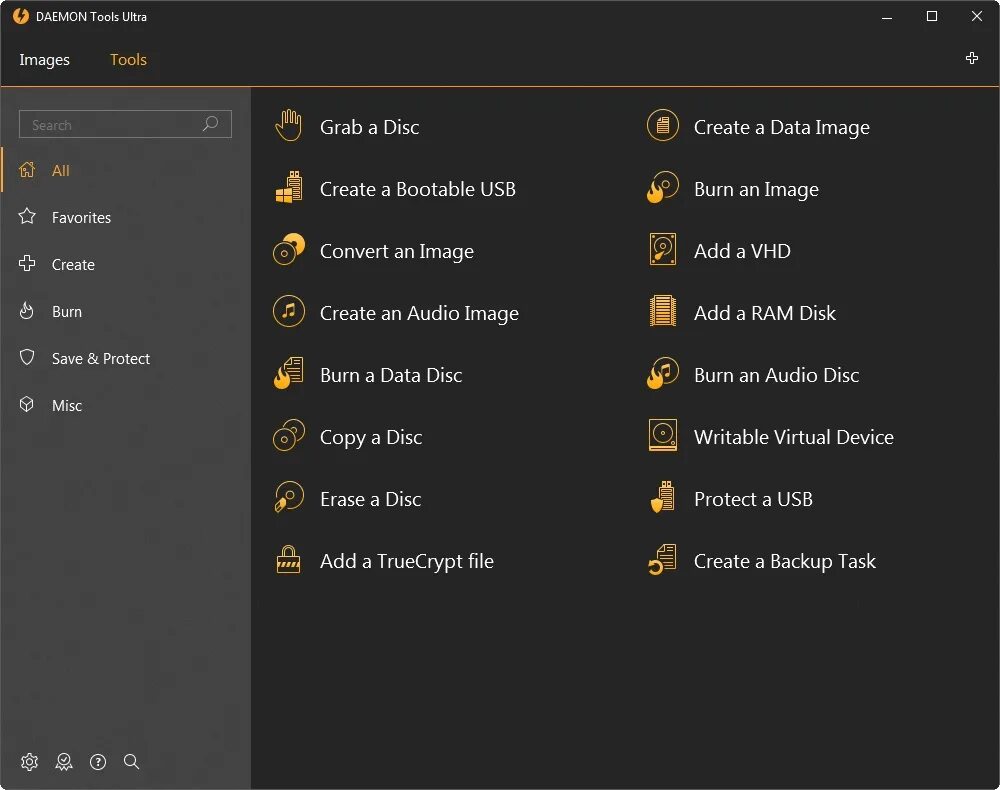Open the Grab a Disc text link
Screen dimensions: 1000x790
pos(370,127)
